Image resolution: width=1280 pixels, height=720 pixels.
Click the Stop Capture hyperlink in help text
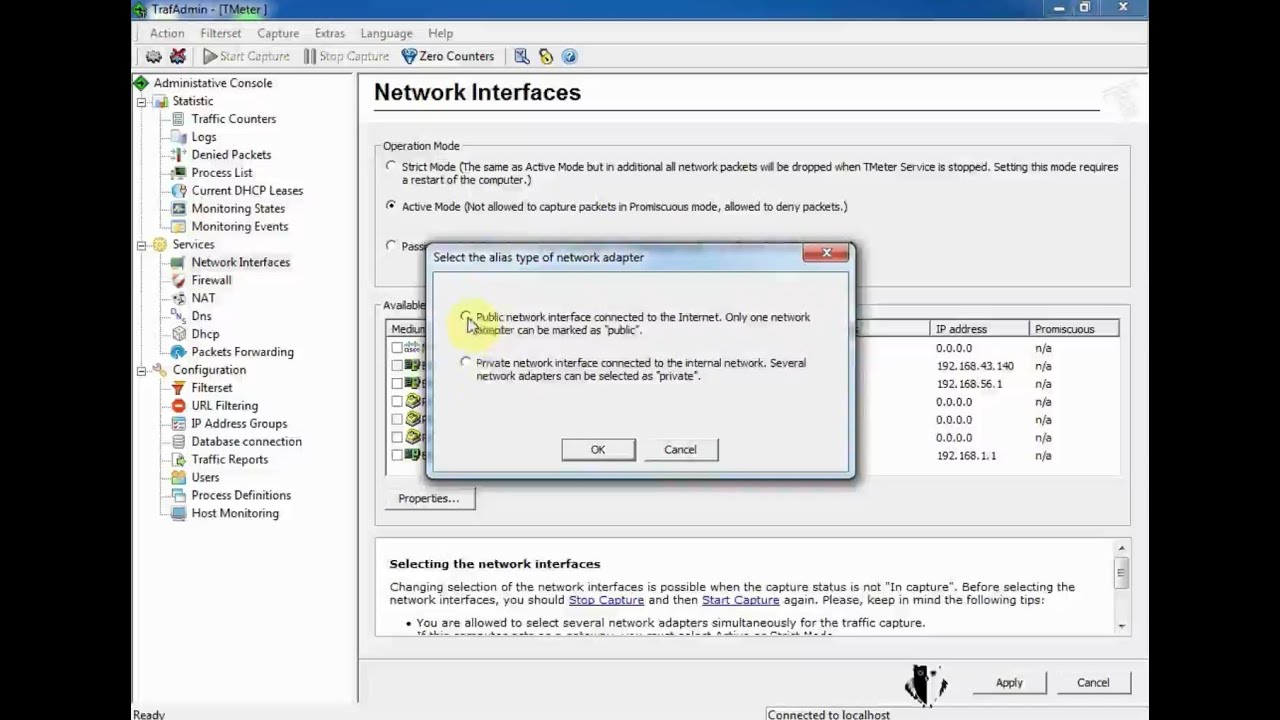[606, 600]
